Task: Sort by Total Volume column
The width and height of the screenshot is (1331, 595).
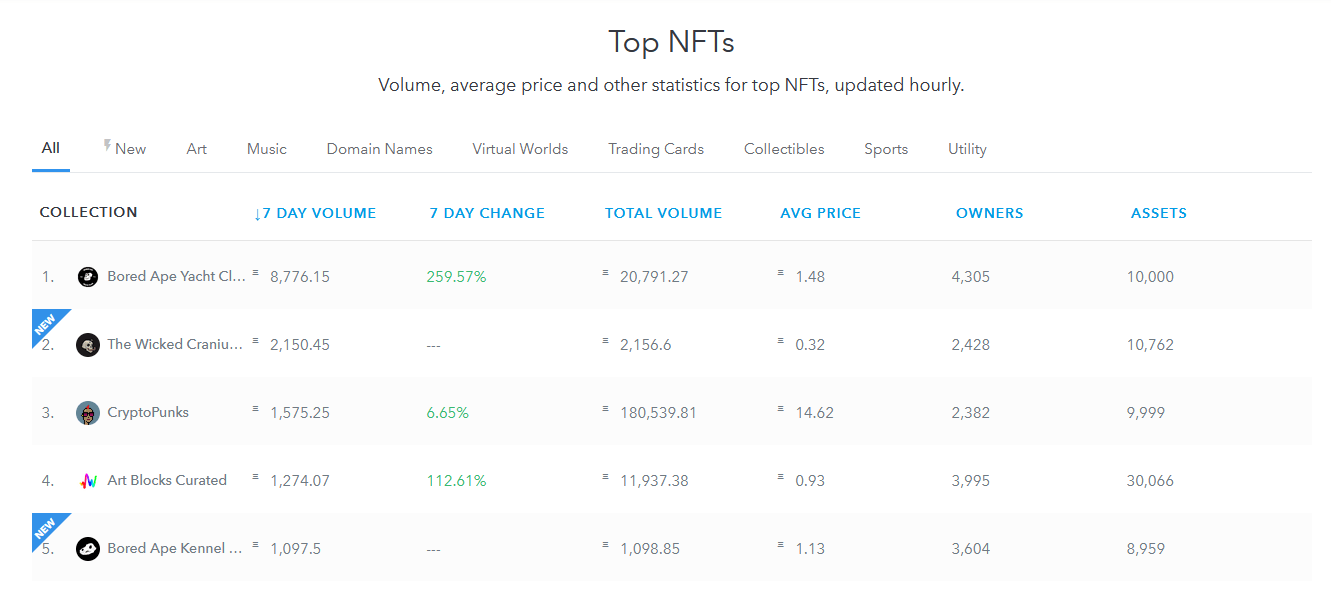Action: click(663, 213)
